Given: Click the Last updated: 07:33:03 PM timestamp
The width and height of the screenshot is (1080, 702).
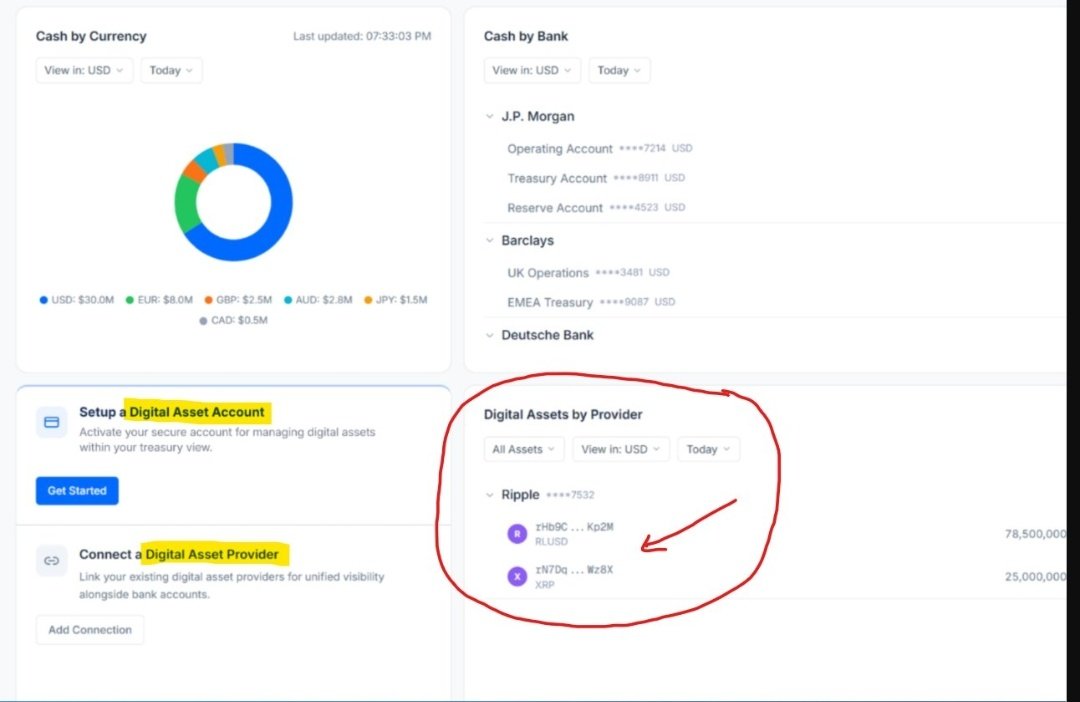Looking at the screenshot, I should [362, 36].
